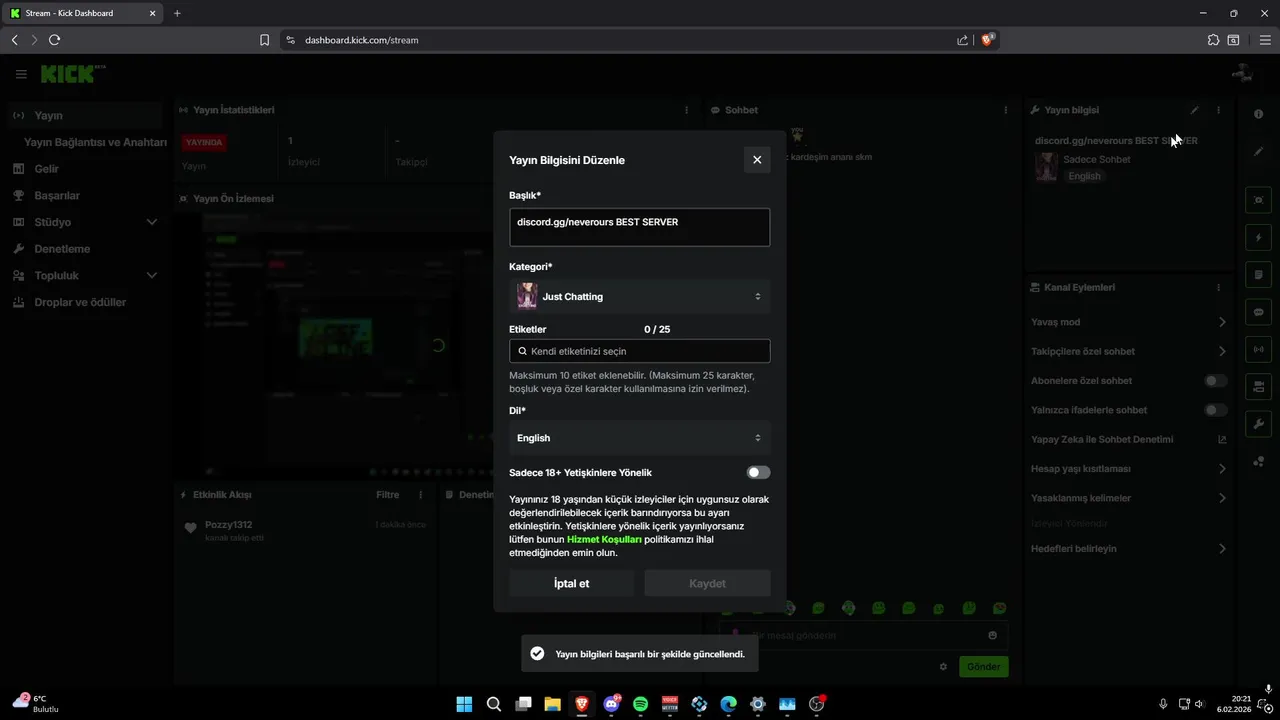Open chat settings gear next to Gönder
The width and height of the screenshot is (1280, 720).
point(943,666)
